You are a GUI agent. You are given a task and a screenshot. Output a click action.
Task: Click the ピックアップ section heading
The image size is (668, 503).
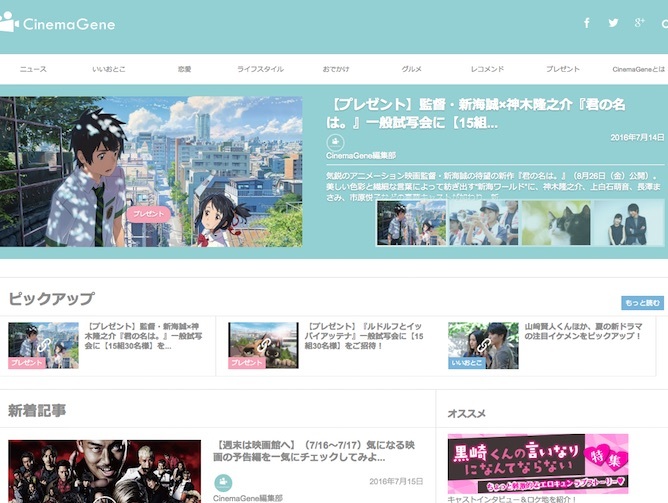pyautogui.click(x=51, y=299)
